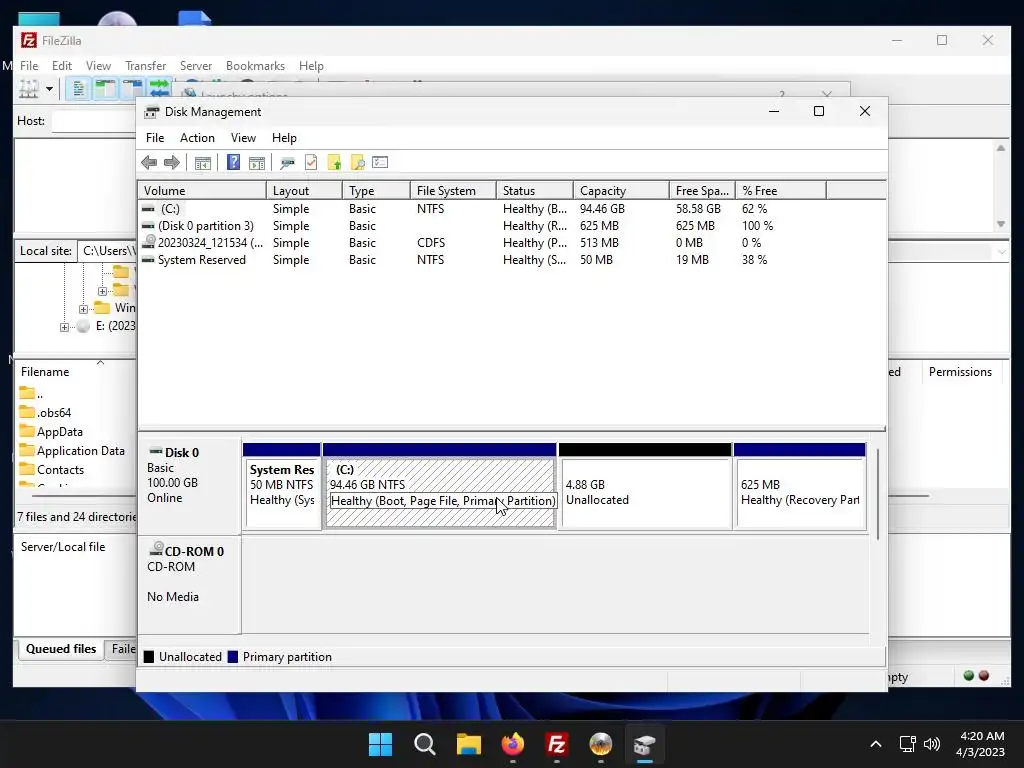Viewport: 1024px width, 768px height.
Task: Switch to Queued files tab
Action: [x=61, y=649]
